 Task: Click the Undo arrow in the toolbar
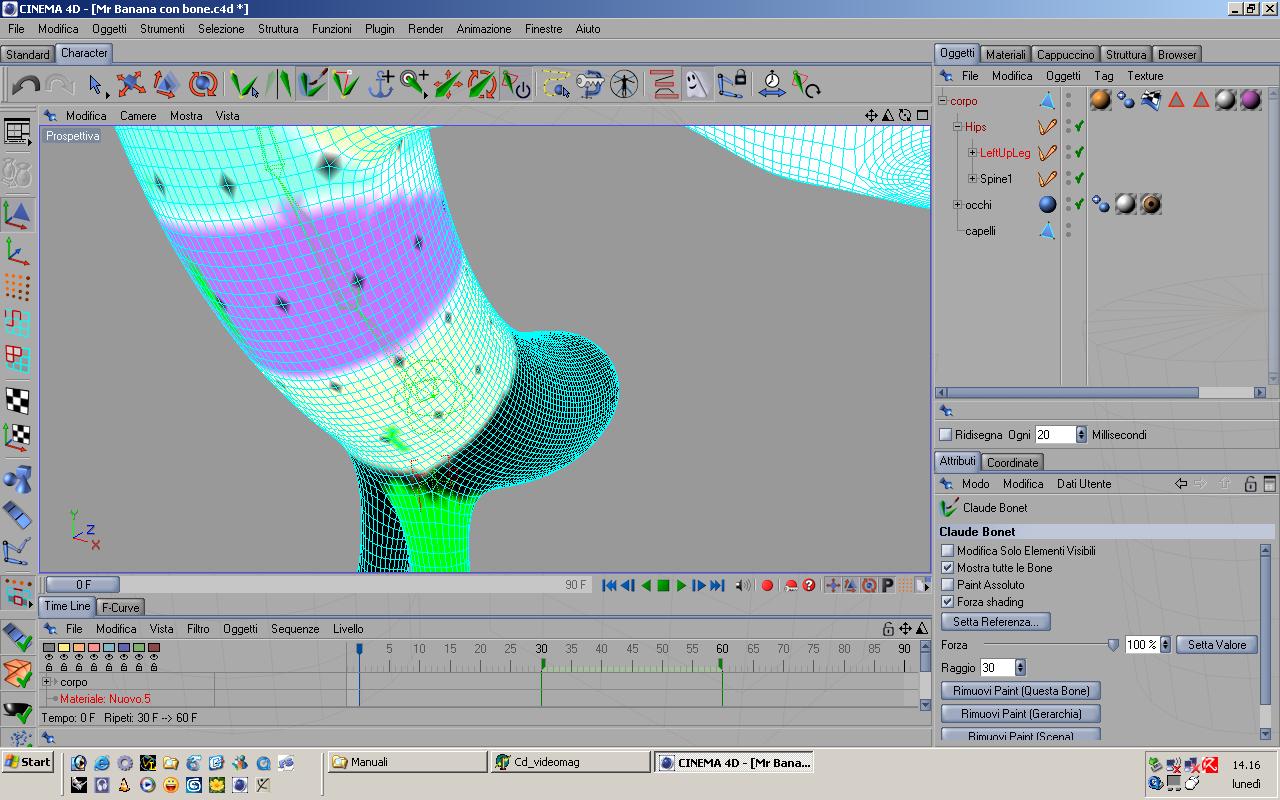25,85
